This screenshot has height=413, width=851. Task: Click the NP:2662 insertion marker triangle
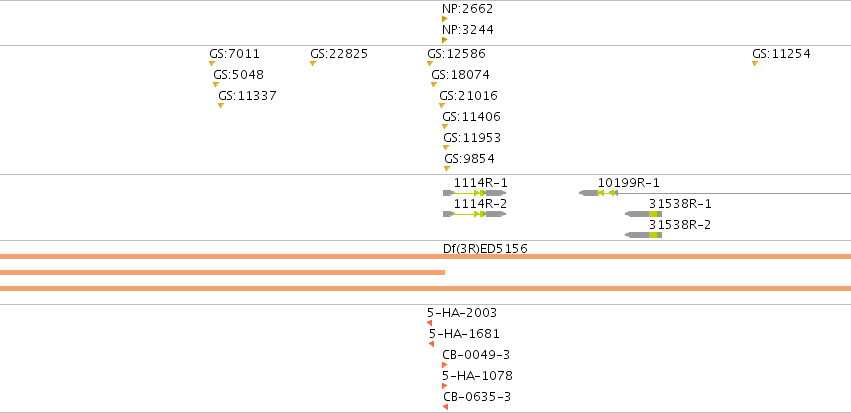pyautogui.click(x=444, y=19)
